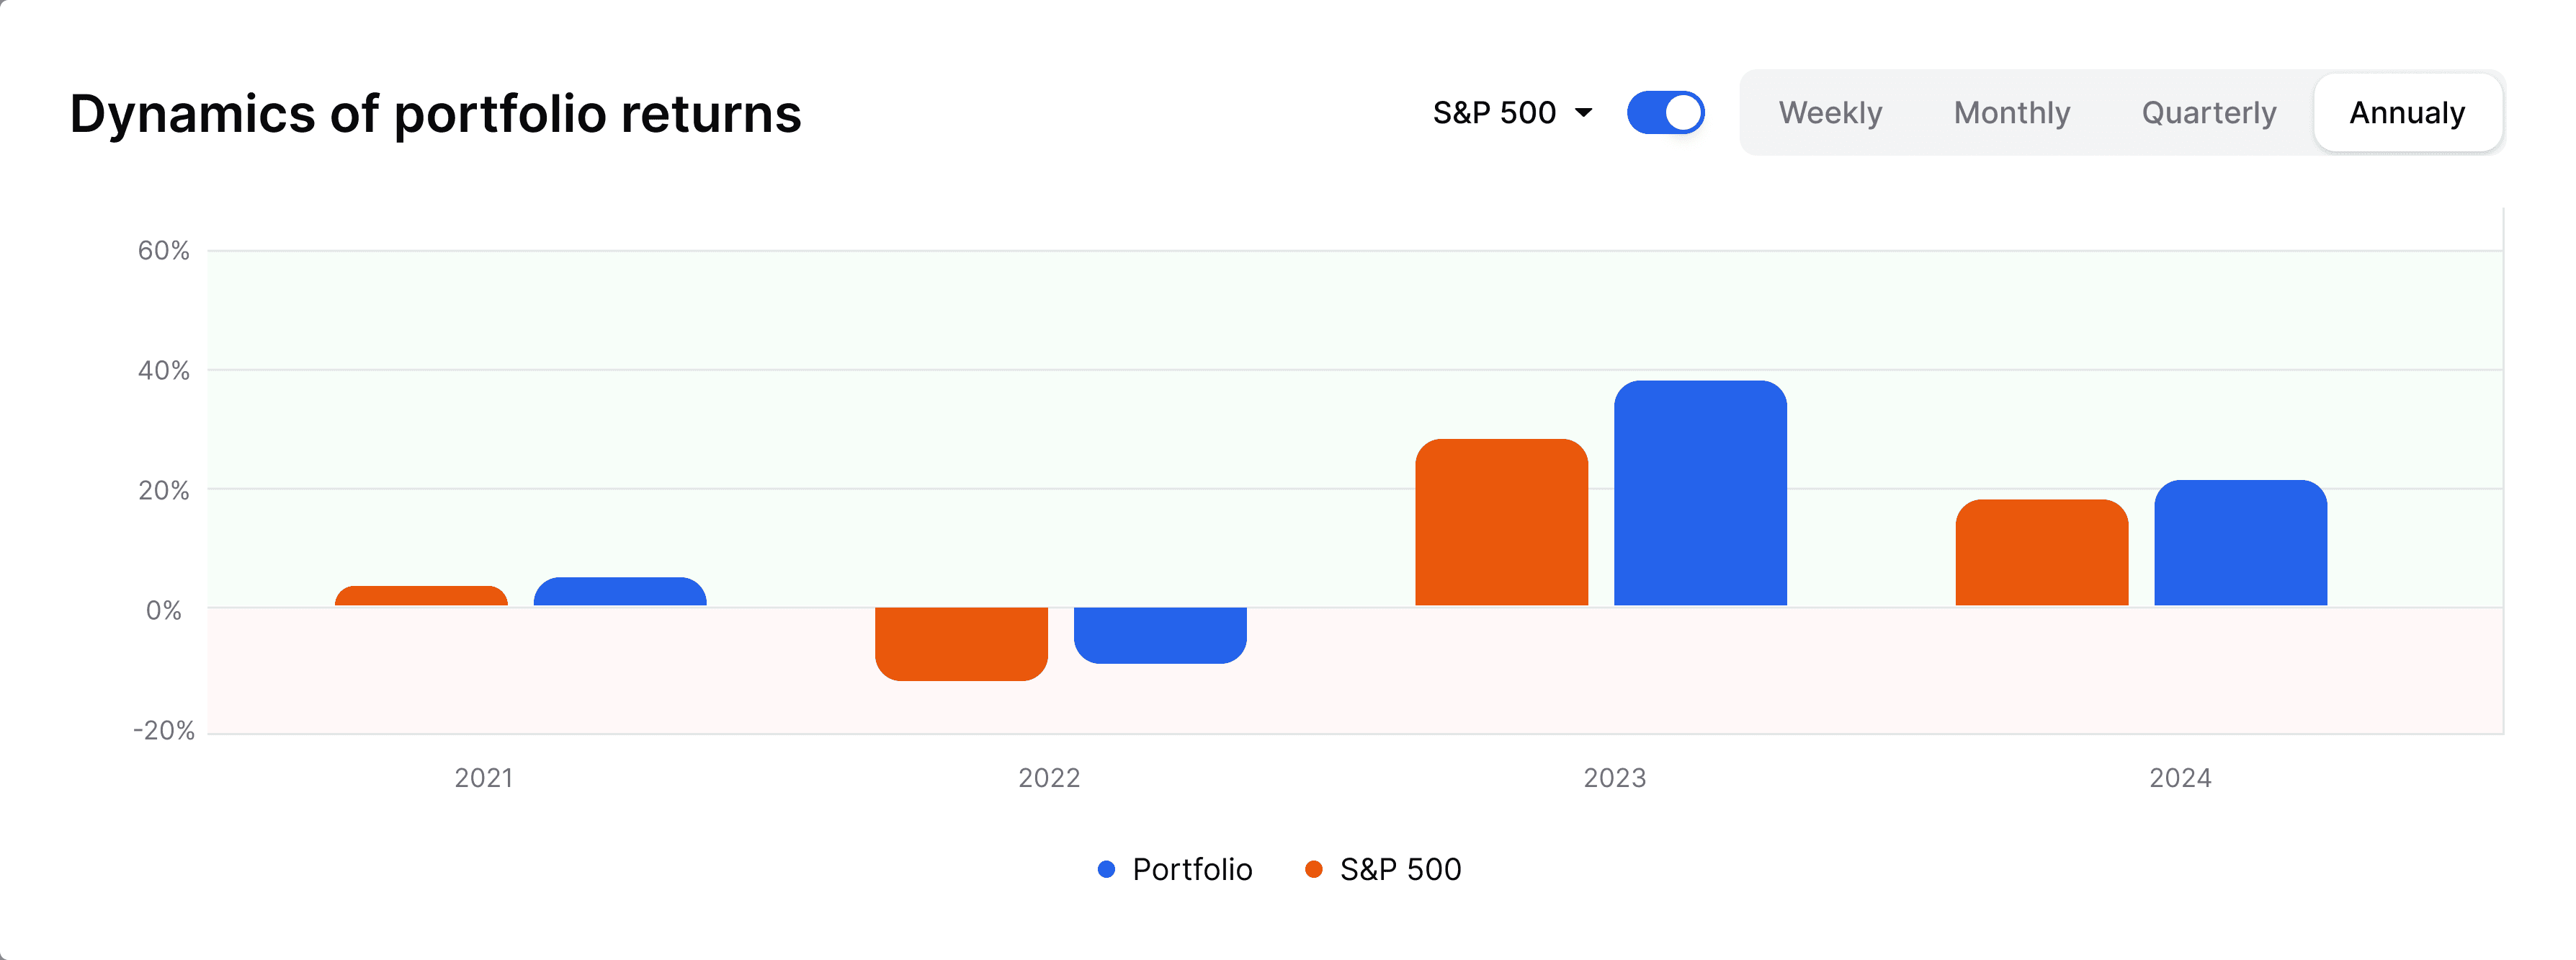The width and height of the screenshot is (2576, 960).
Task: Click the 2021 blue Portfolio bar
Action: point(620,592)
